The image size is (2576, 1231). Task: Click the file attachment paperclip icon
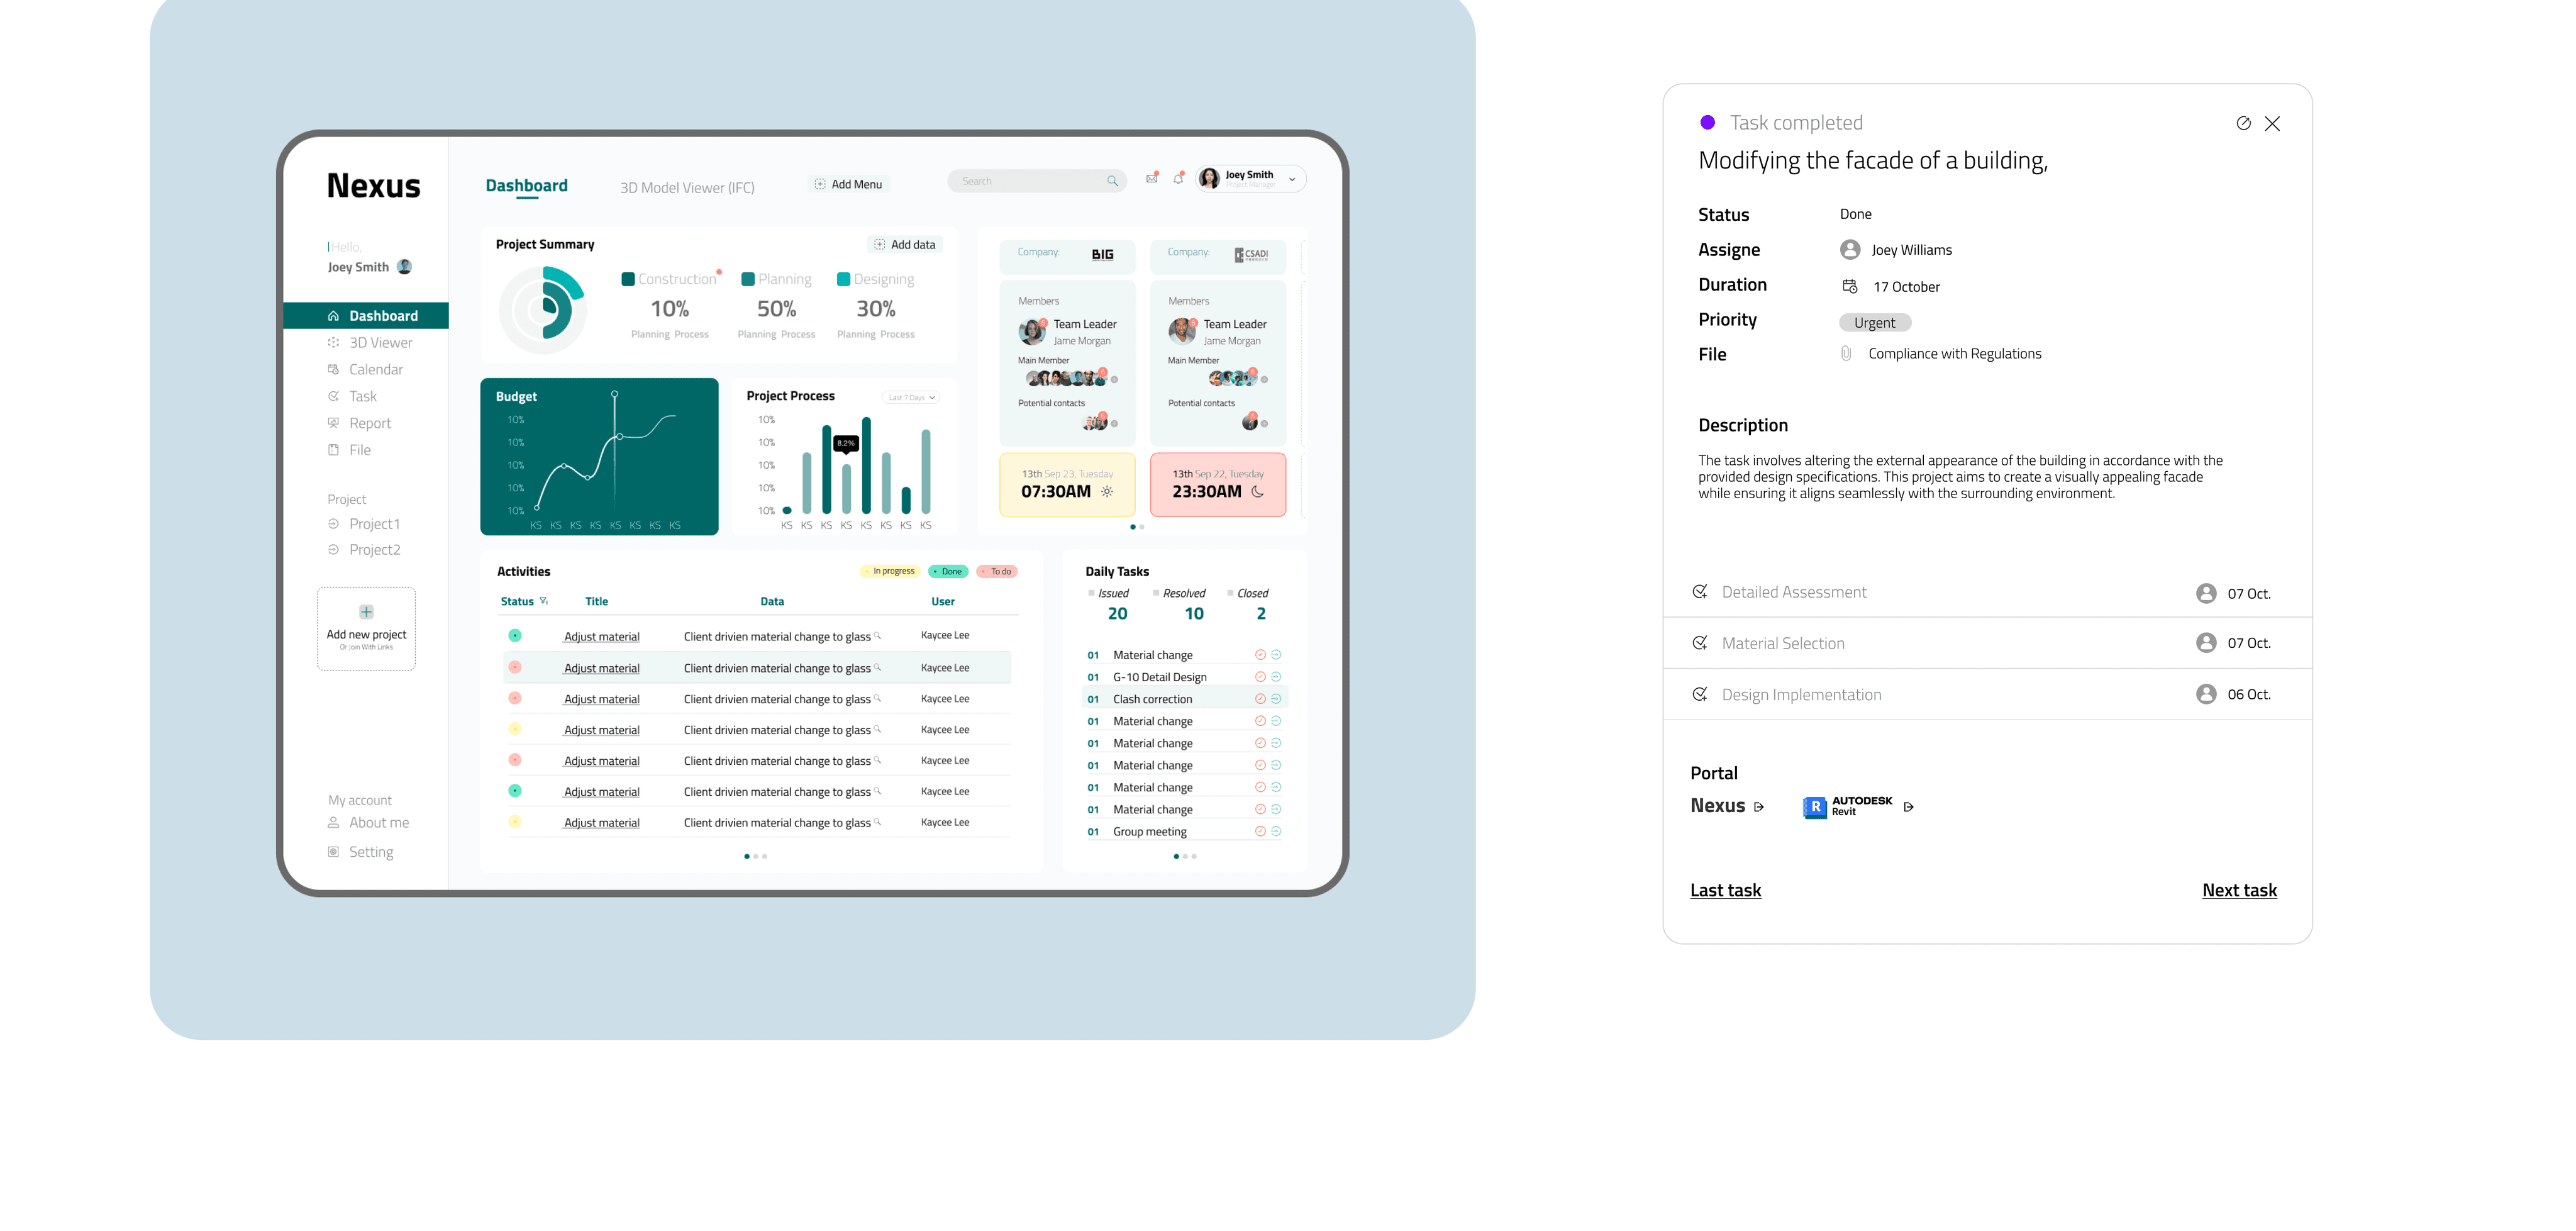(x=1846, y=353)
